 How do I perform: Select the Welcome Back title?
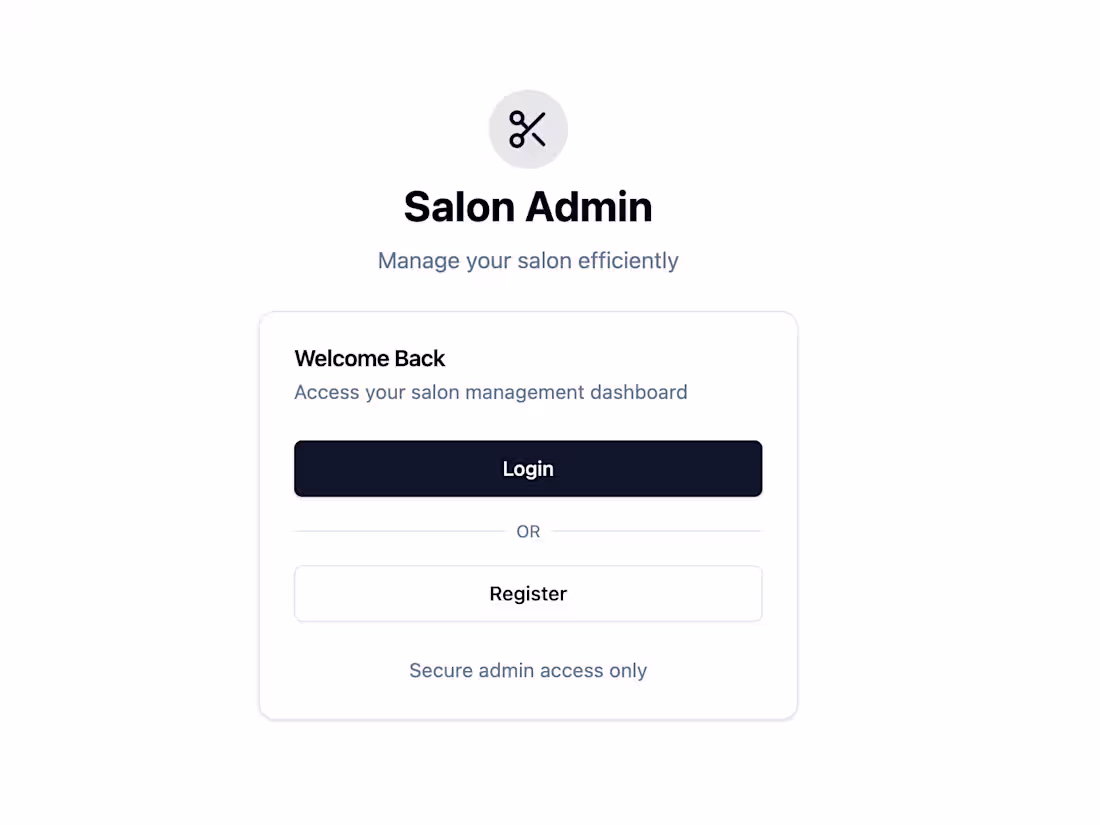(x=370, y=358)
